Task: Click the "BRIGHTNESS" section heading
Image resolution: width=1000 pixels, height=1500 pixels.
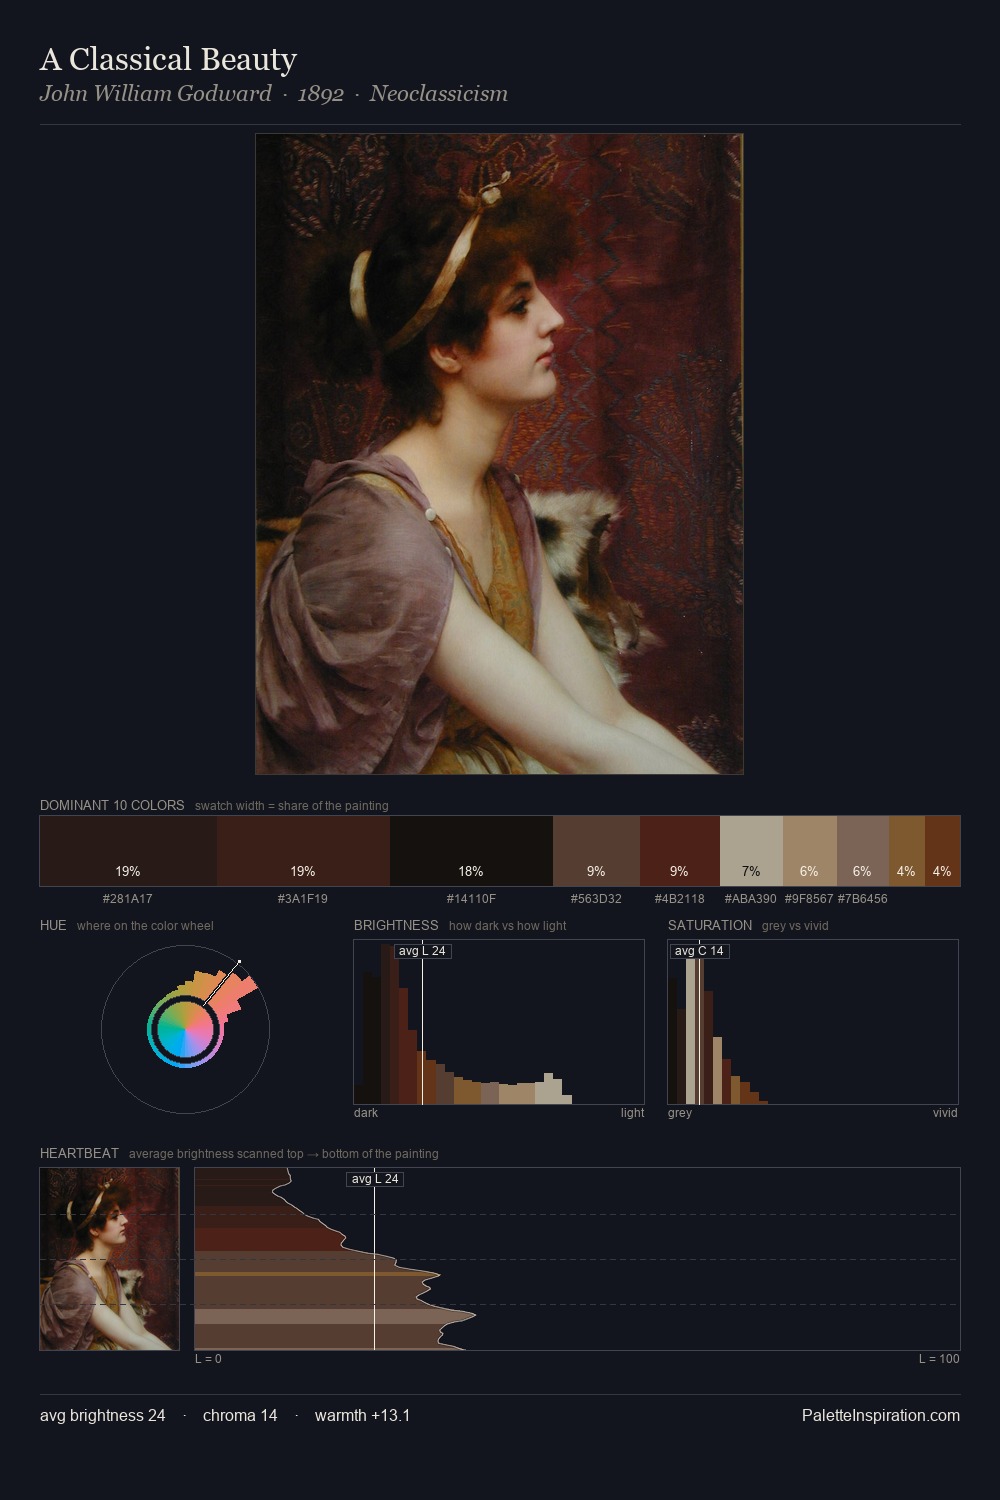Action: point(396,925)
